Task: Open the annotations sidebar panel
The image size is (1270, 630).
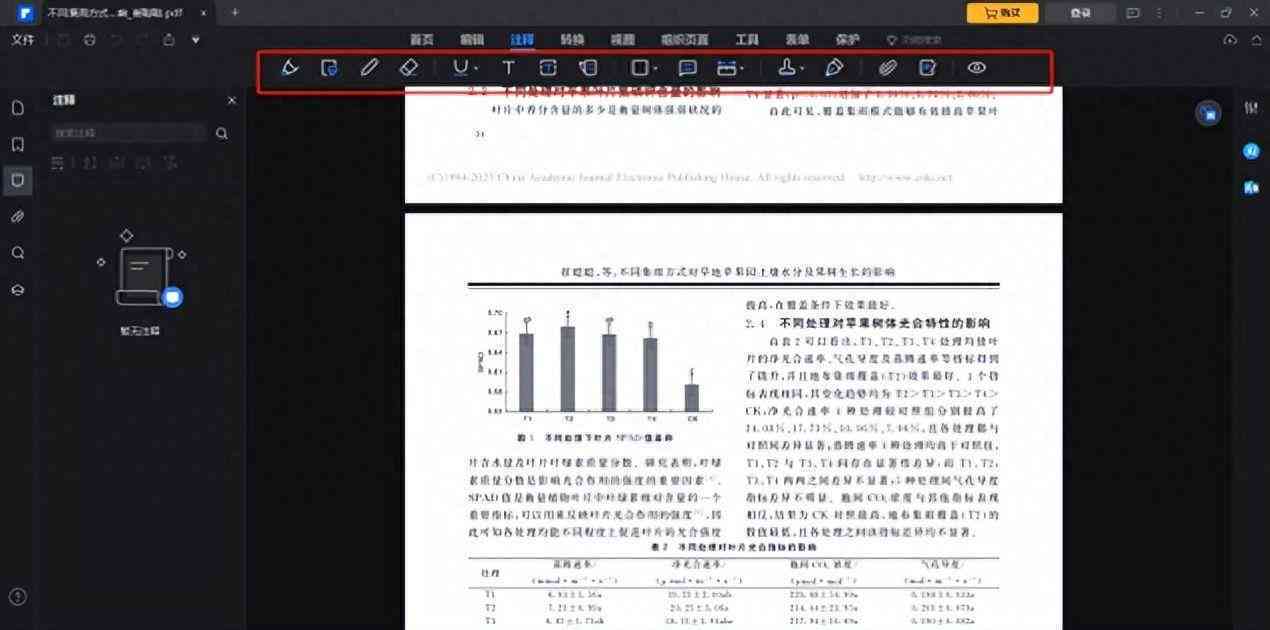Action: (17, 180)
